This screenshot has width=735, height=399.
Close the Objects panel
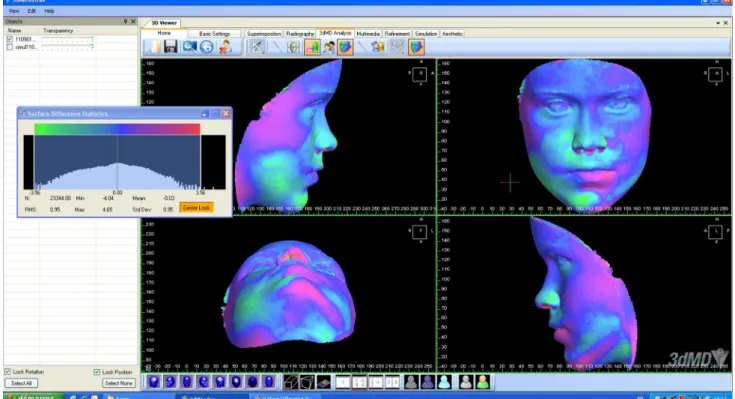click(133, 22)
